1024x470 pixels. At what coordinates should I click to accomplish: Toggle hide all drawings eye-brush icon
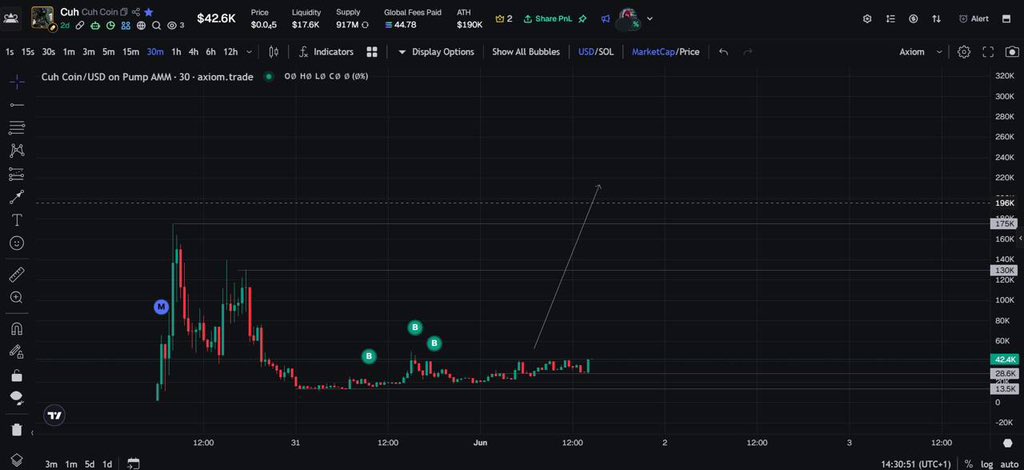pos(17,398)
